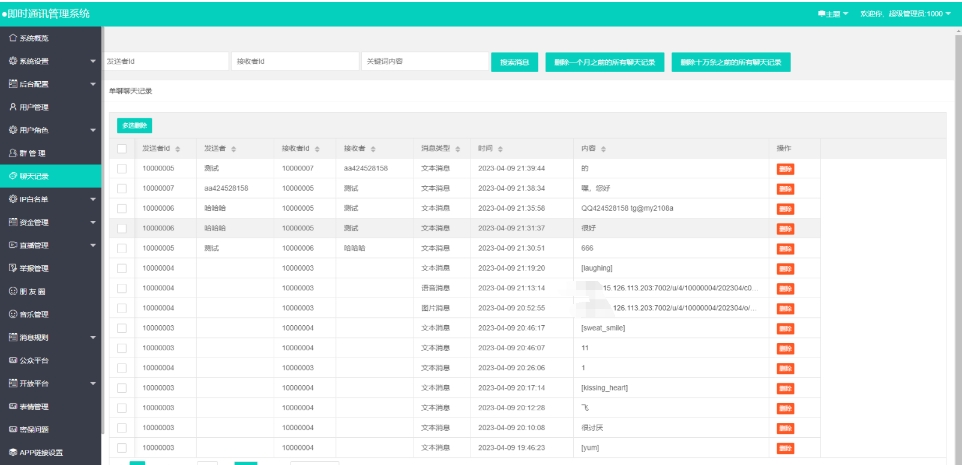The height and width of the screenshot is (465, 962).
Task: Click 删除一个月之前的所有聊天记录 button
Action: point(604,62)
